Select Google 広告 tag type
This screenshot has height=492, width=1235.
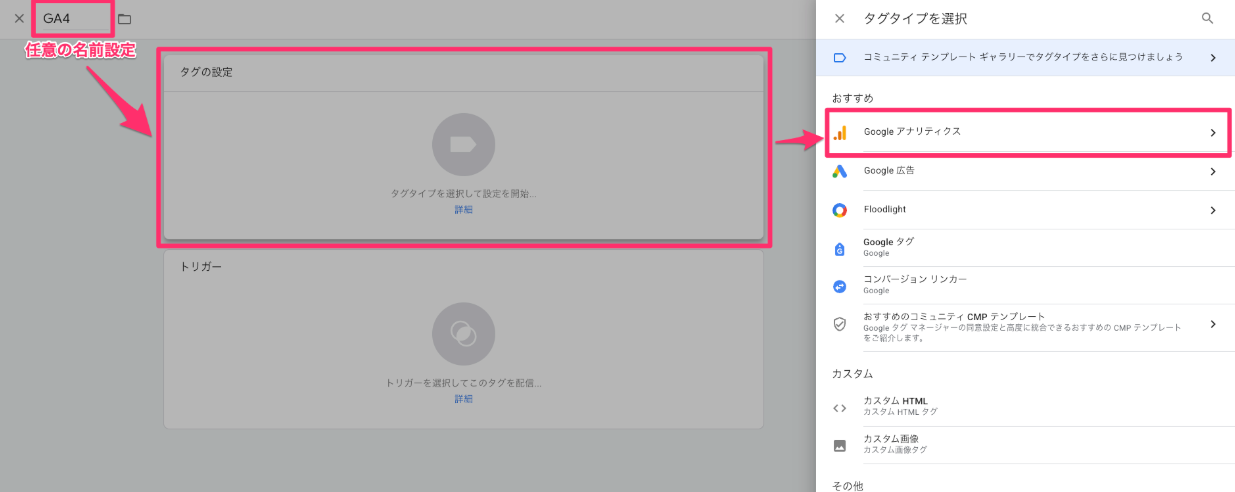tap(1025, 171)
